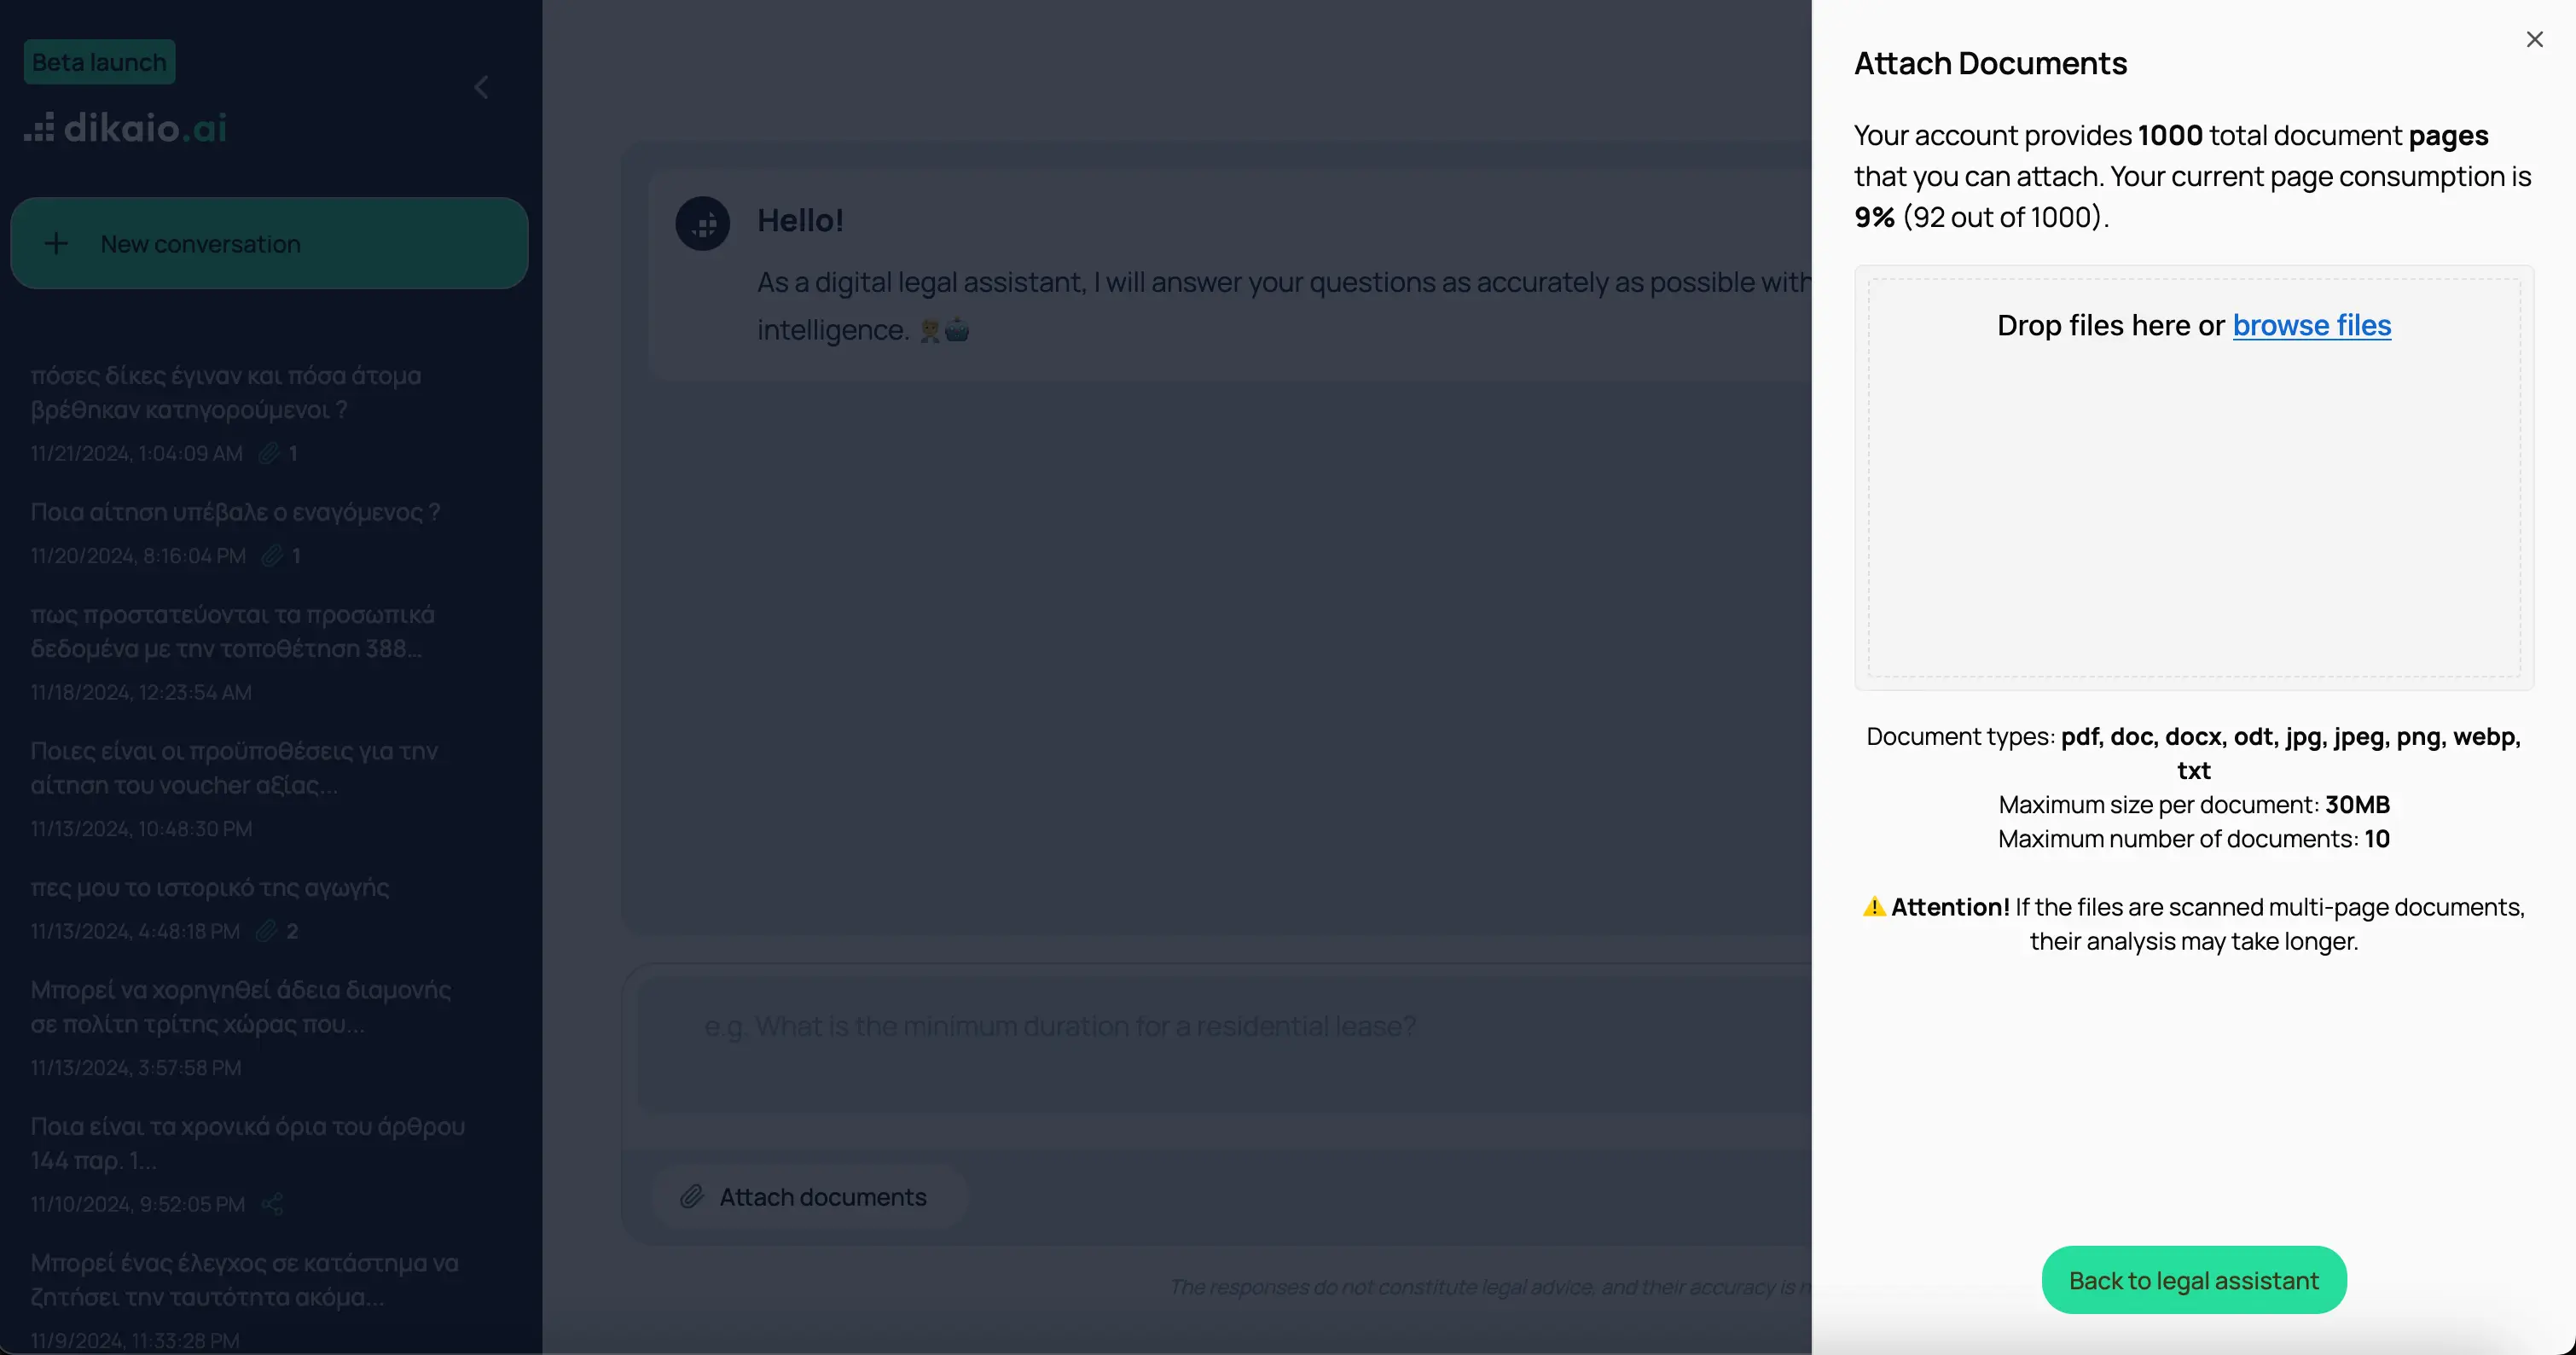Click the collapse sidebar arrow icon
Image resolution: width=2576 pixels, height=1355 pixels.
pyautogui.click(x=482, y=87)
